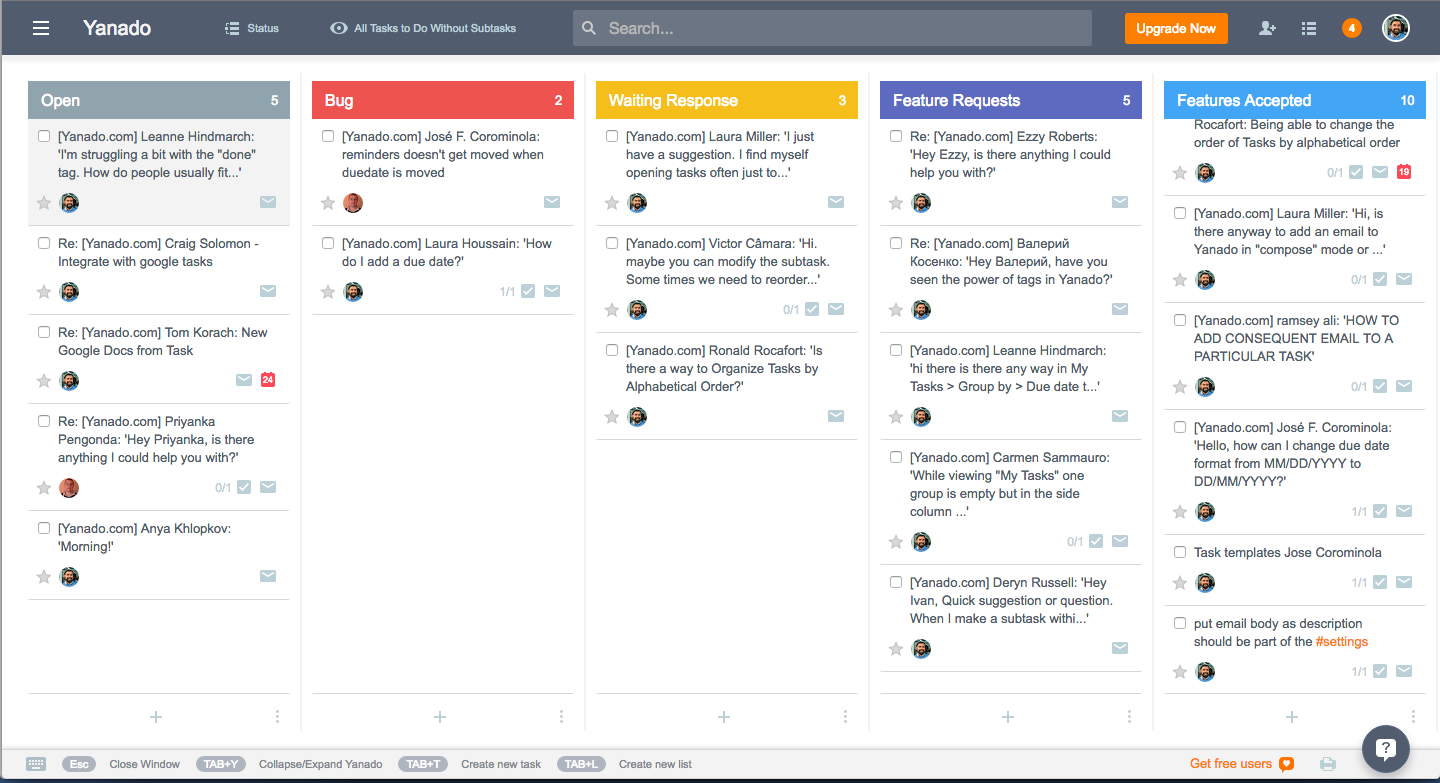1440x783 pixels.
Task: Open subtasks 0/1 icon on Priyanka Pengonda task
Action: click(x=244, y=487)
